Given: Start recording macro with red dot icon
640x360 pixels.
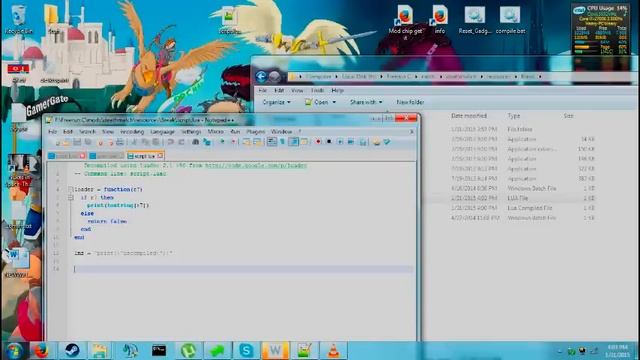Looking at the screenshot, I should click(318, 142).
